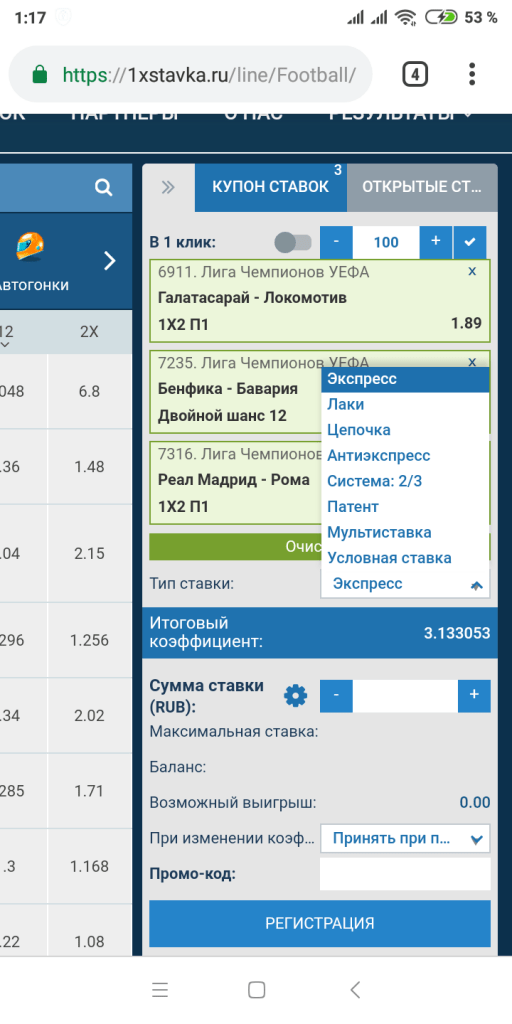Open the browser three-dot menu

click(472, 74)
